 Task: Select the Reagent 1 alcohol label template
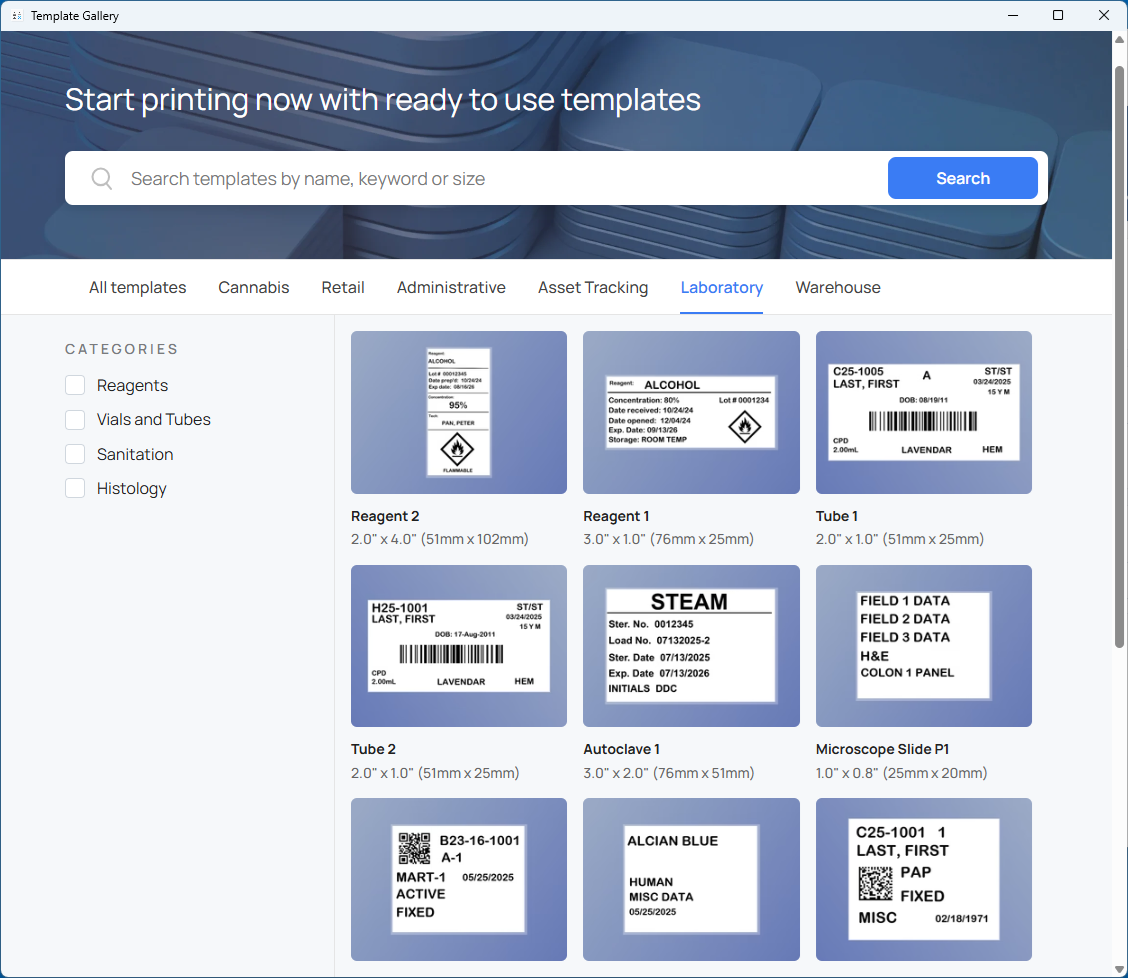click(x=691, y=412)
